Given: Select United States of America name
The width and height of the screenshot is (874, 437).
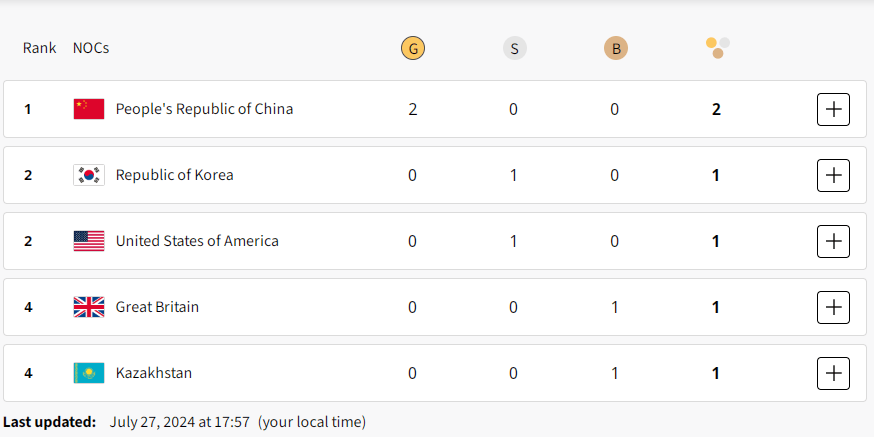Looking at the screenshot, I should pyautogui.click(x=197, y=241).
